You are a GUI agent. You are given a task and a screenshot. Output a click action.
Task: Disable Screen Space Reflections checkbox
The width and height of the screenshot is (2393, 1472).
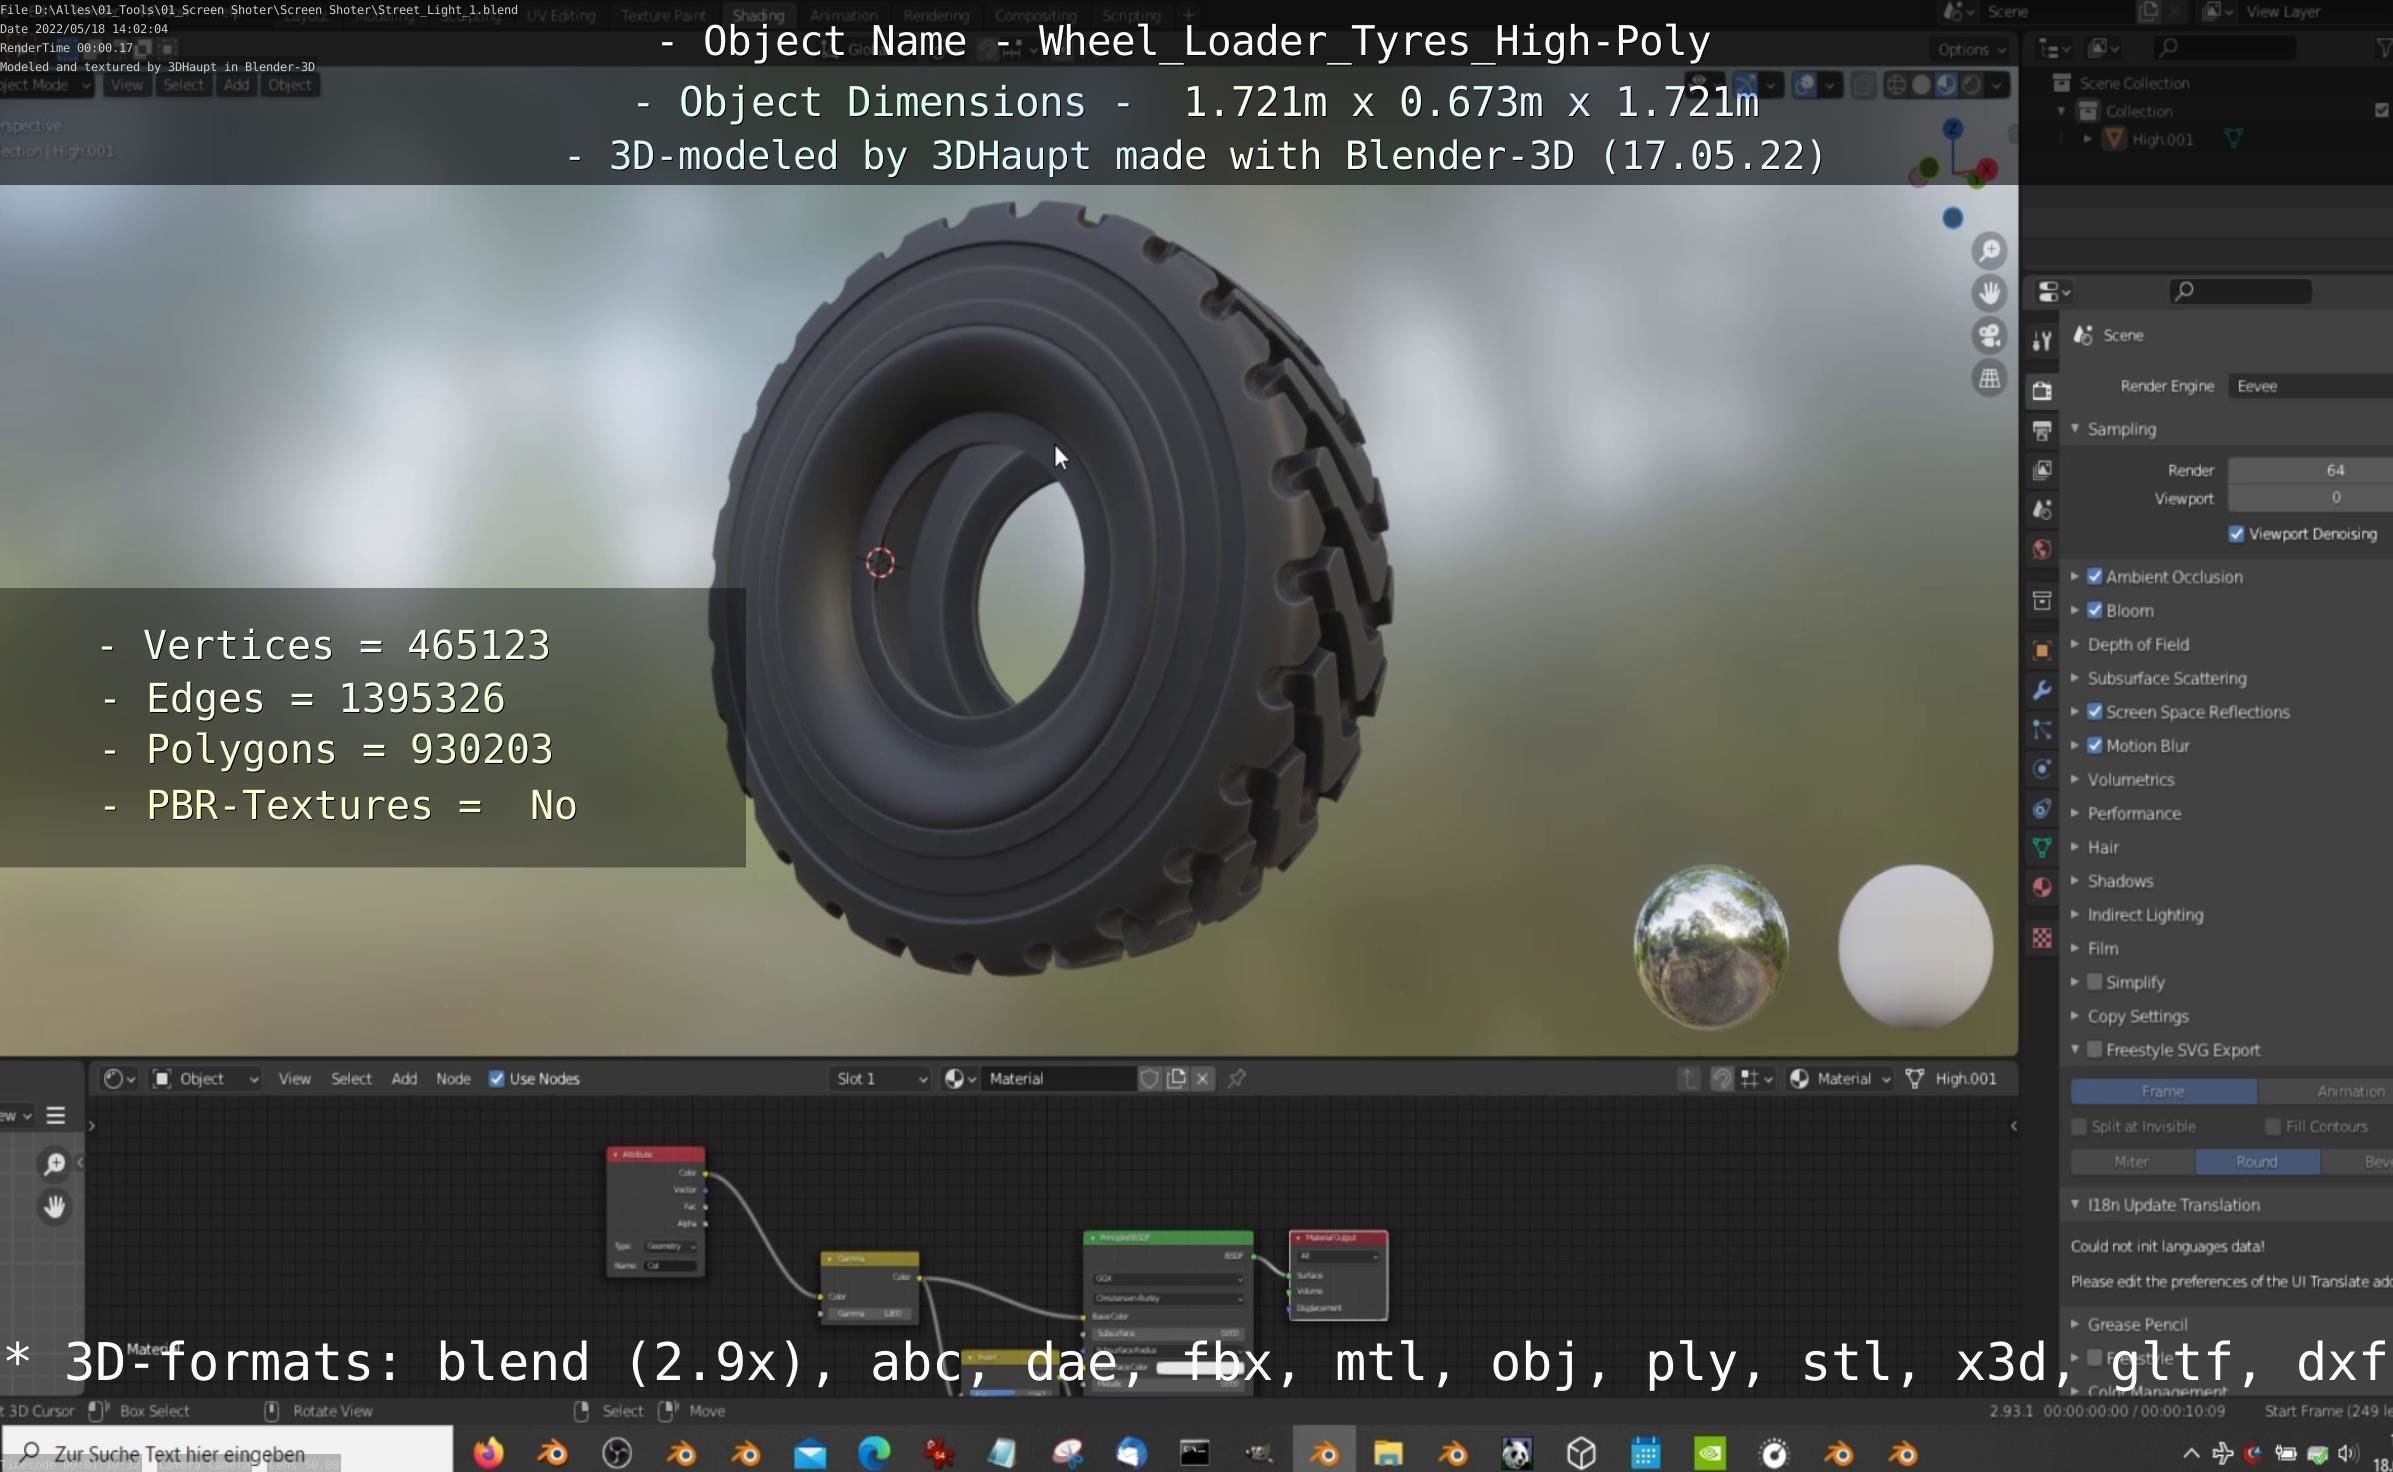(2095, 712)
